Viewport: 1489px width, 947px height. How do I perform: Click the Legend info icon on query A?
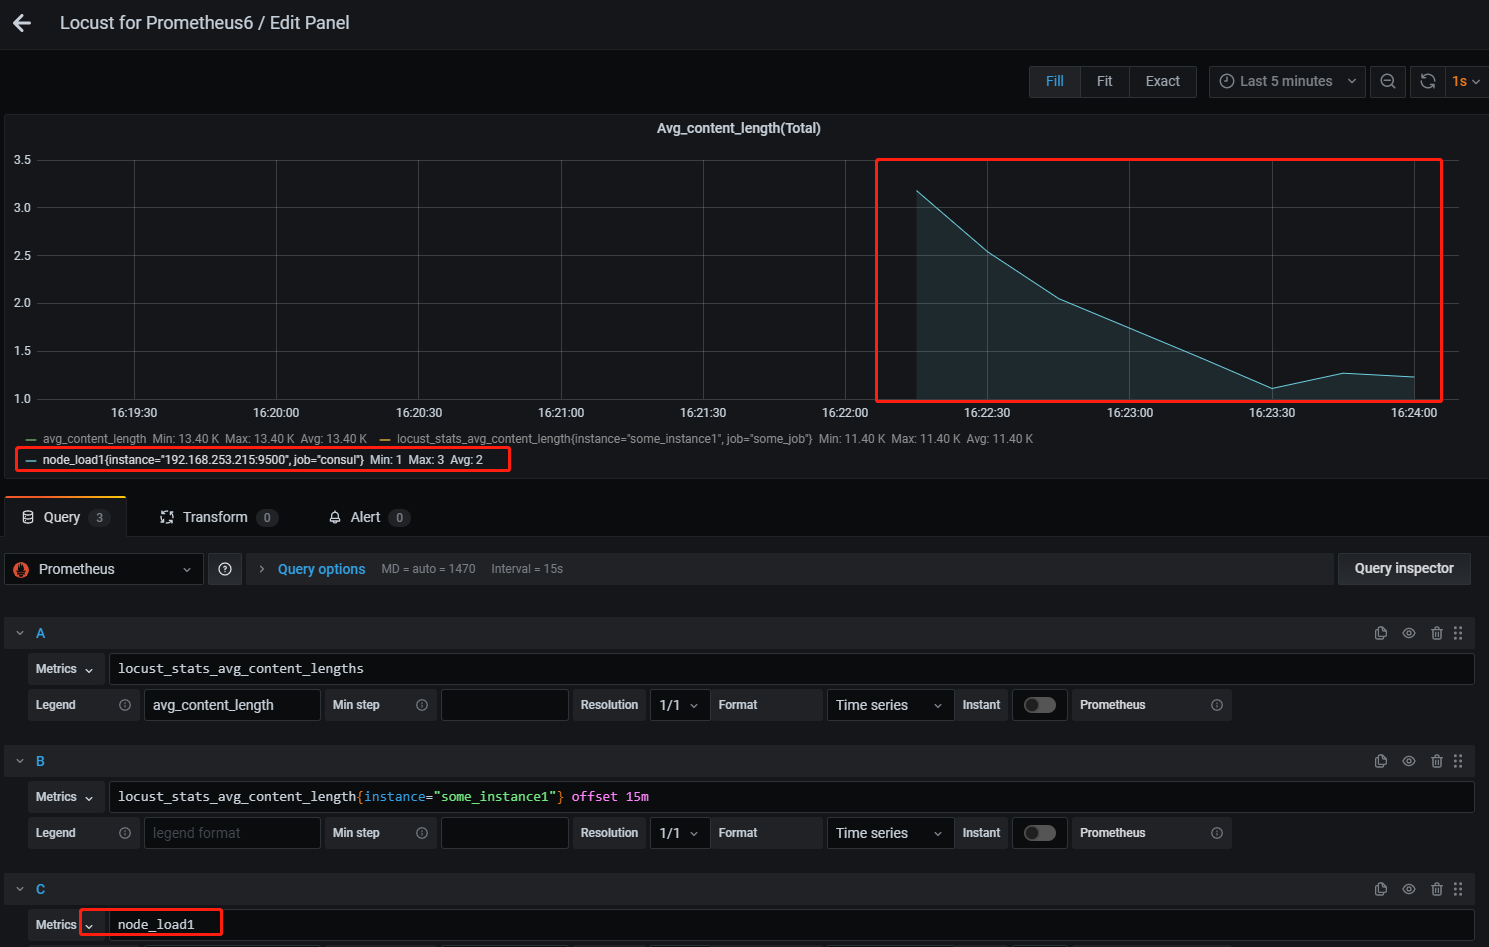pyautogui.click(x=126, y=704)
